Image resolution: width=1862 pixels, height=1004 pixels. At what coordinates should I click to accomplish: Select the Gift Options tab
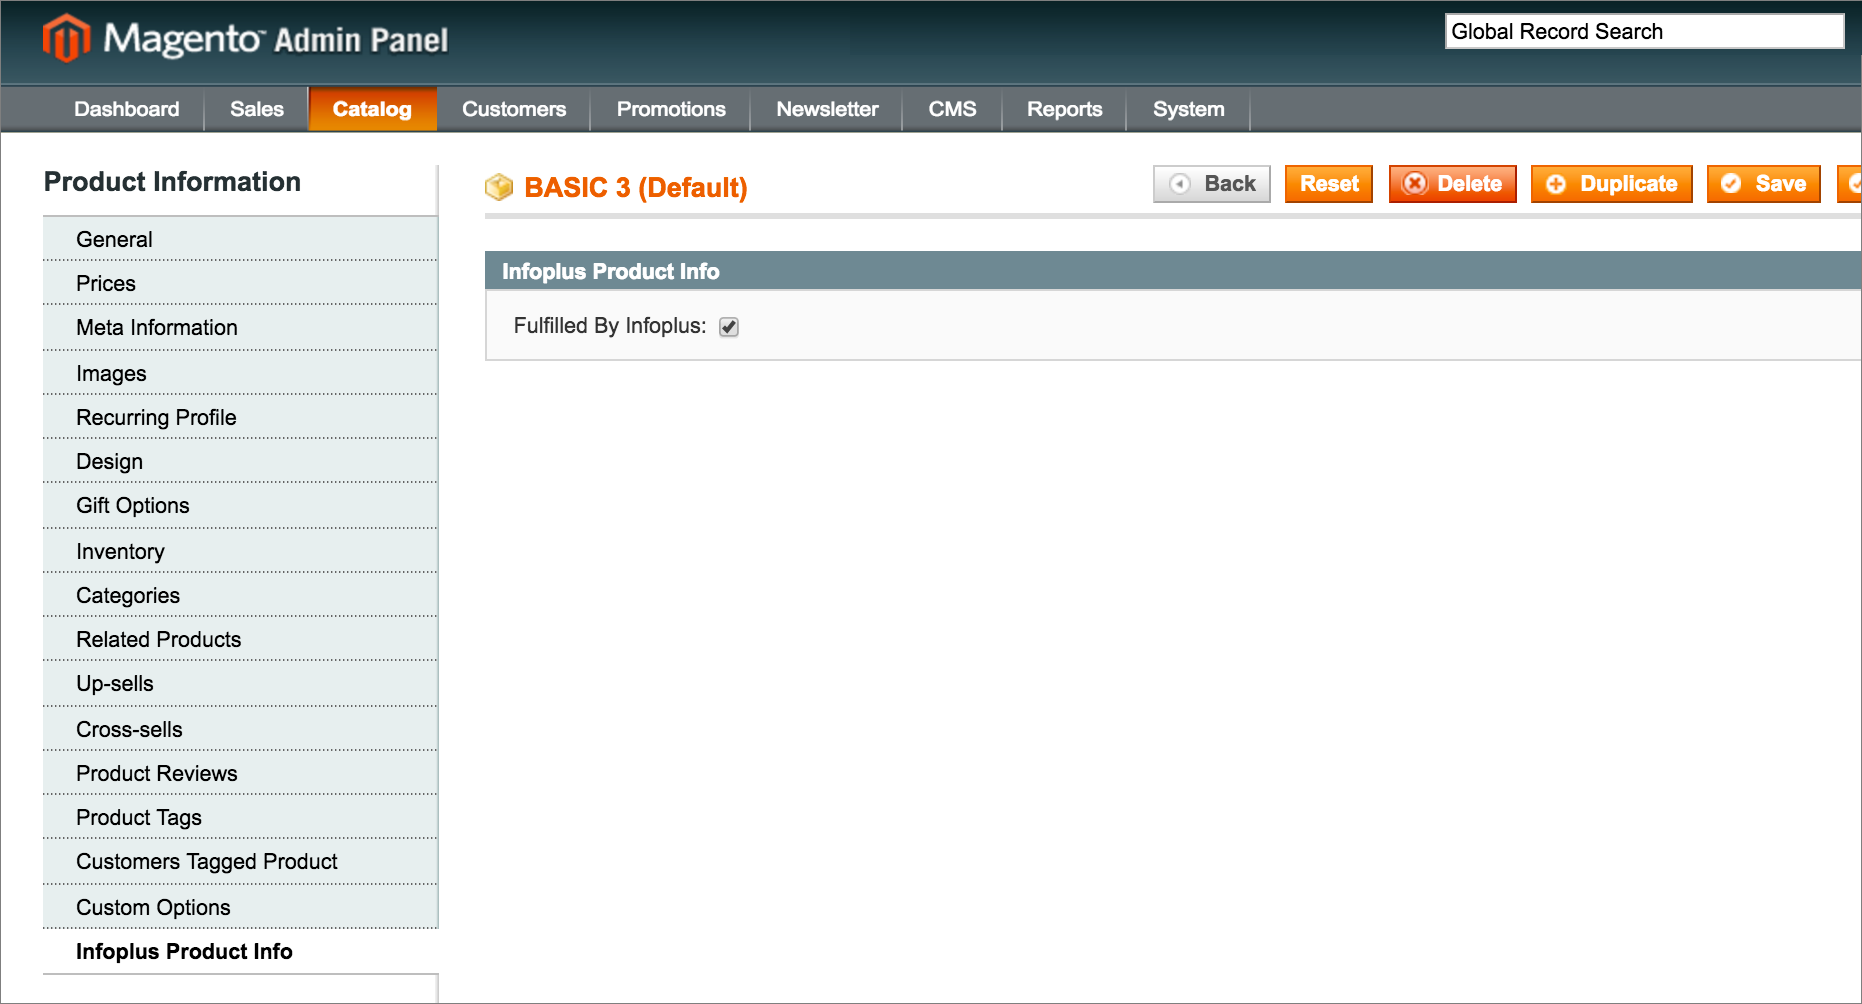point(240,505)
